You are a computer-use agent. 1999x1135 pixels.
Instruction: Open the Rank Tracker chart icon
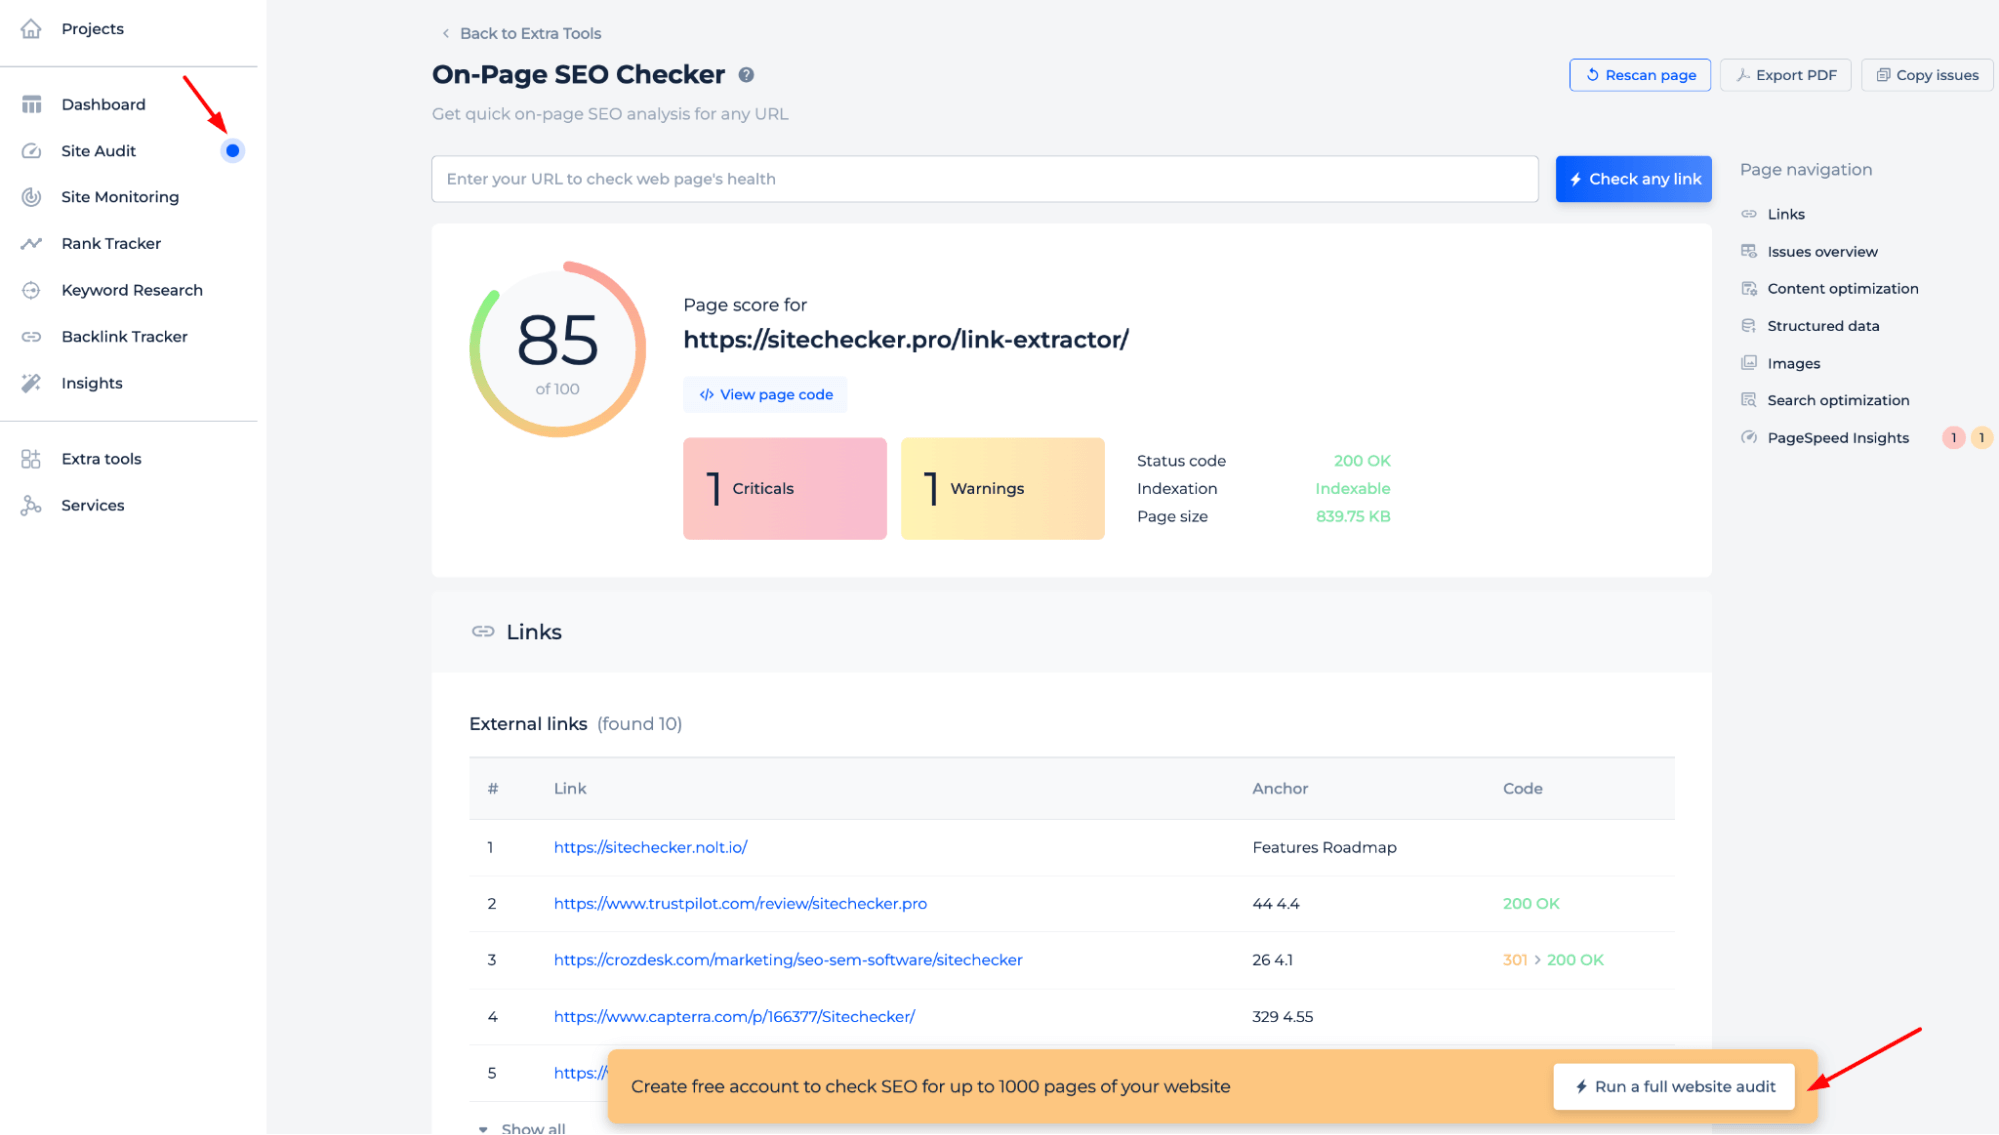(31, 243)
